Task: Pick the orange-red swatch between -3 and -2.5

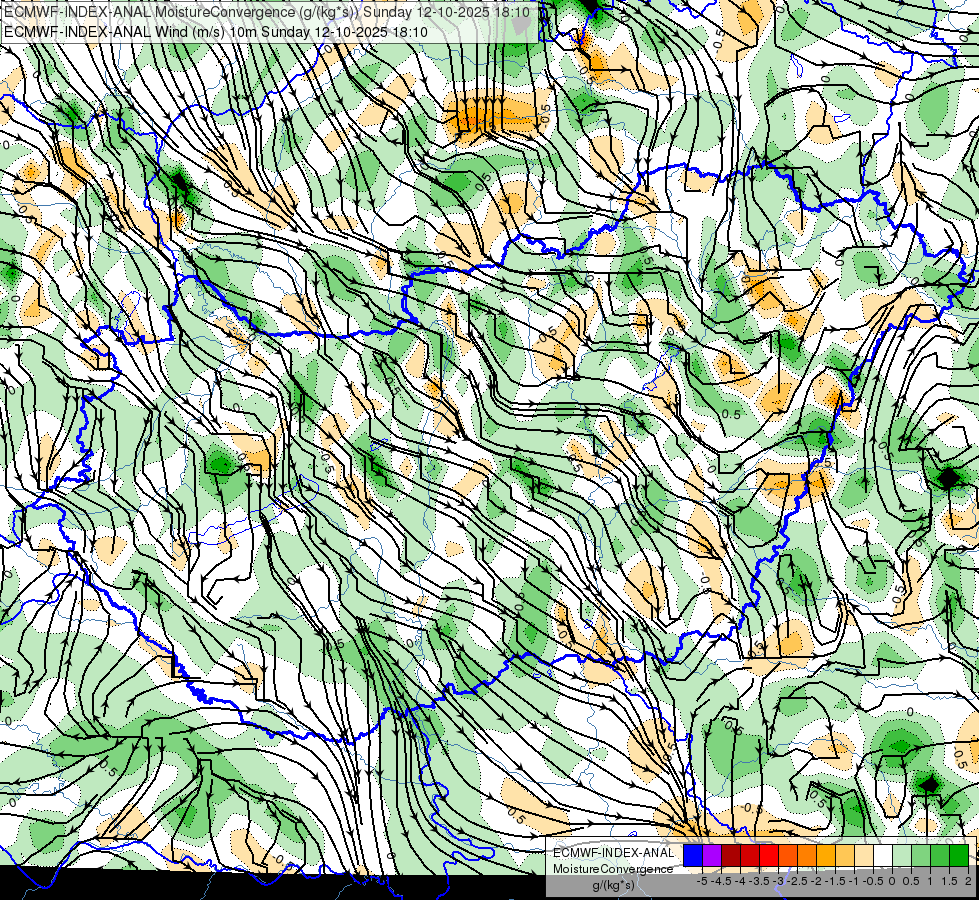Action: [788, 855]
